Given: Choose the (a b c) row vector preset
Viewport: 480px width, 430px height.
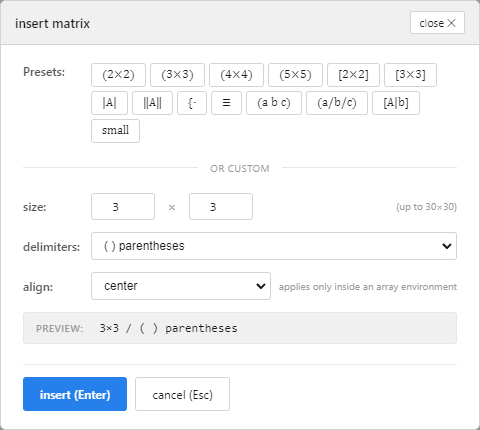Looking at the screenshot, I should point(274,103).
